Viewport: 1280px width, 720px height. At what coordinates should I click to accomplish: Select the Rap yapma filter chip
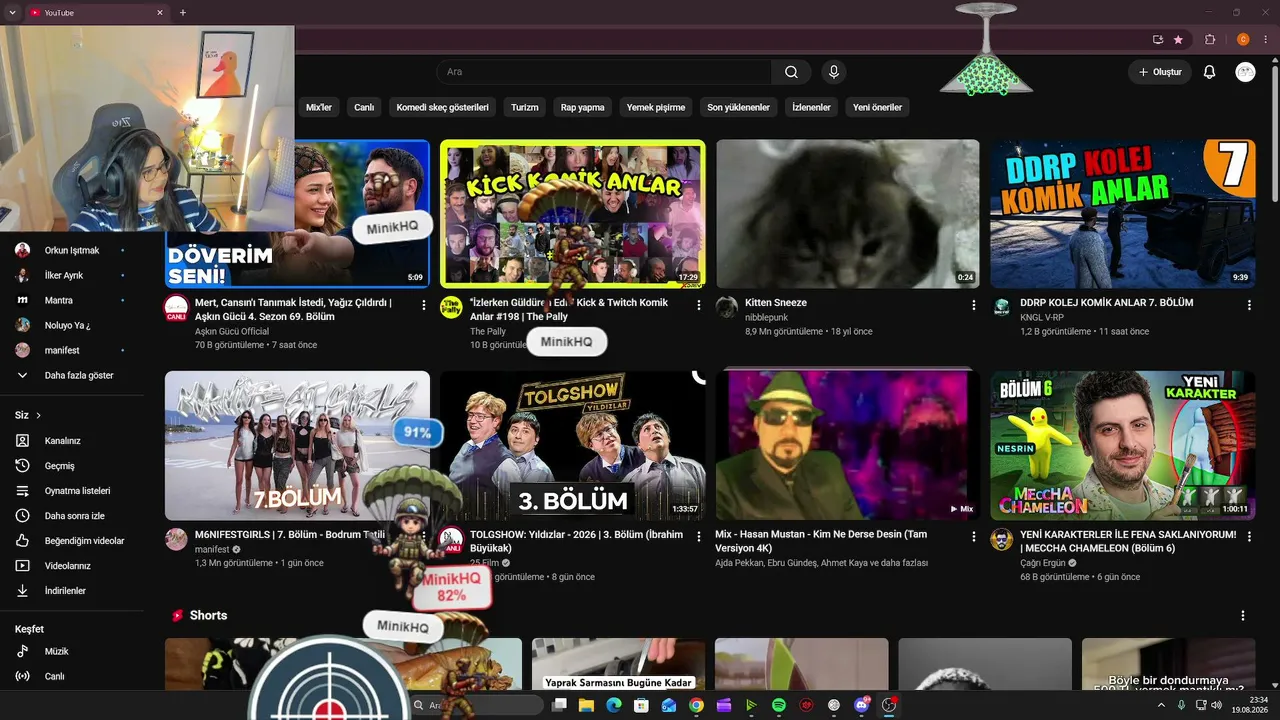pyautogui.click(x=582, y=107)
